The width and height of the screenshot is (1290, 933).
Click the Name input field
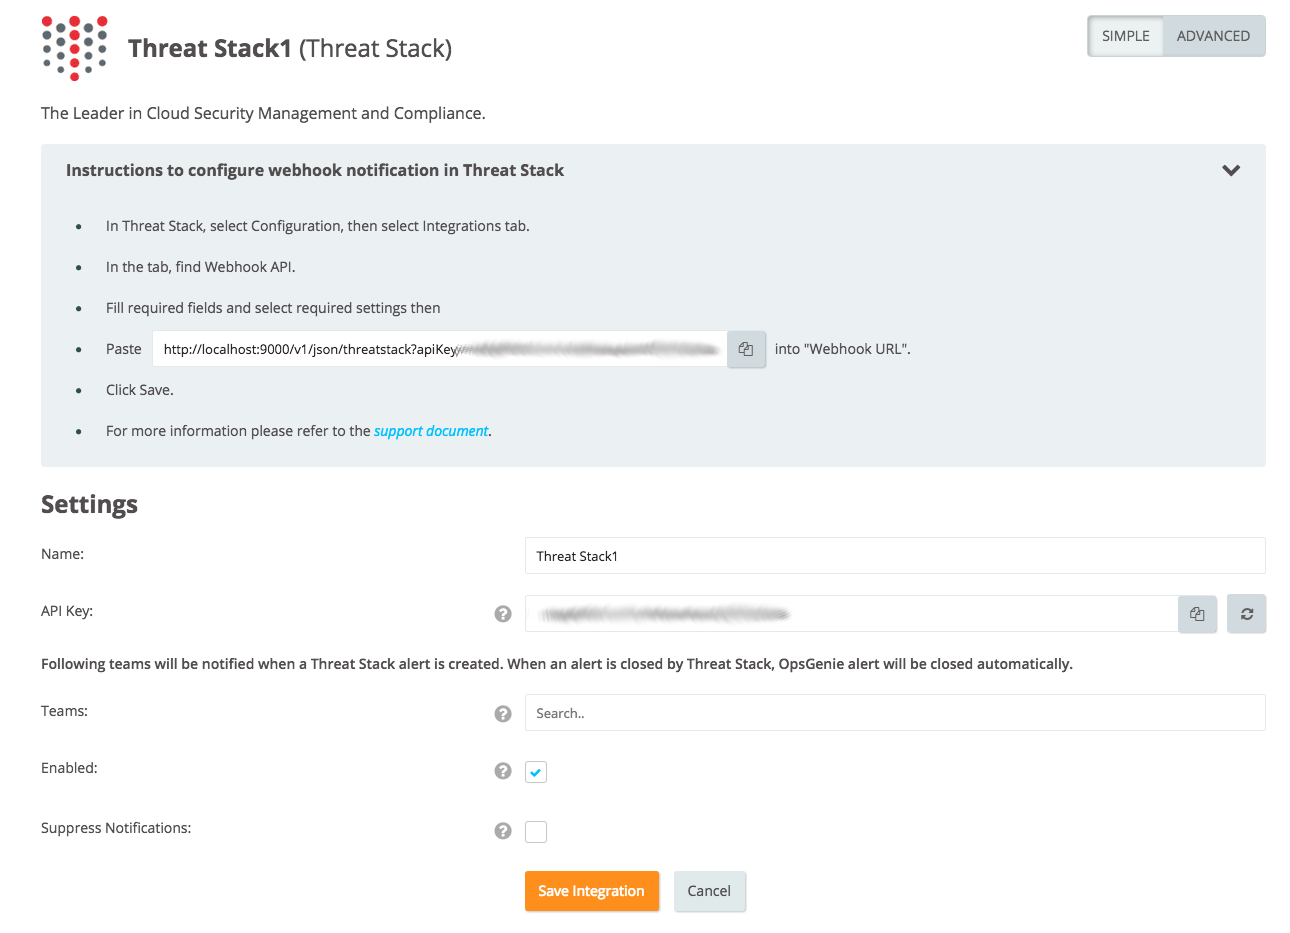[894, 556]
